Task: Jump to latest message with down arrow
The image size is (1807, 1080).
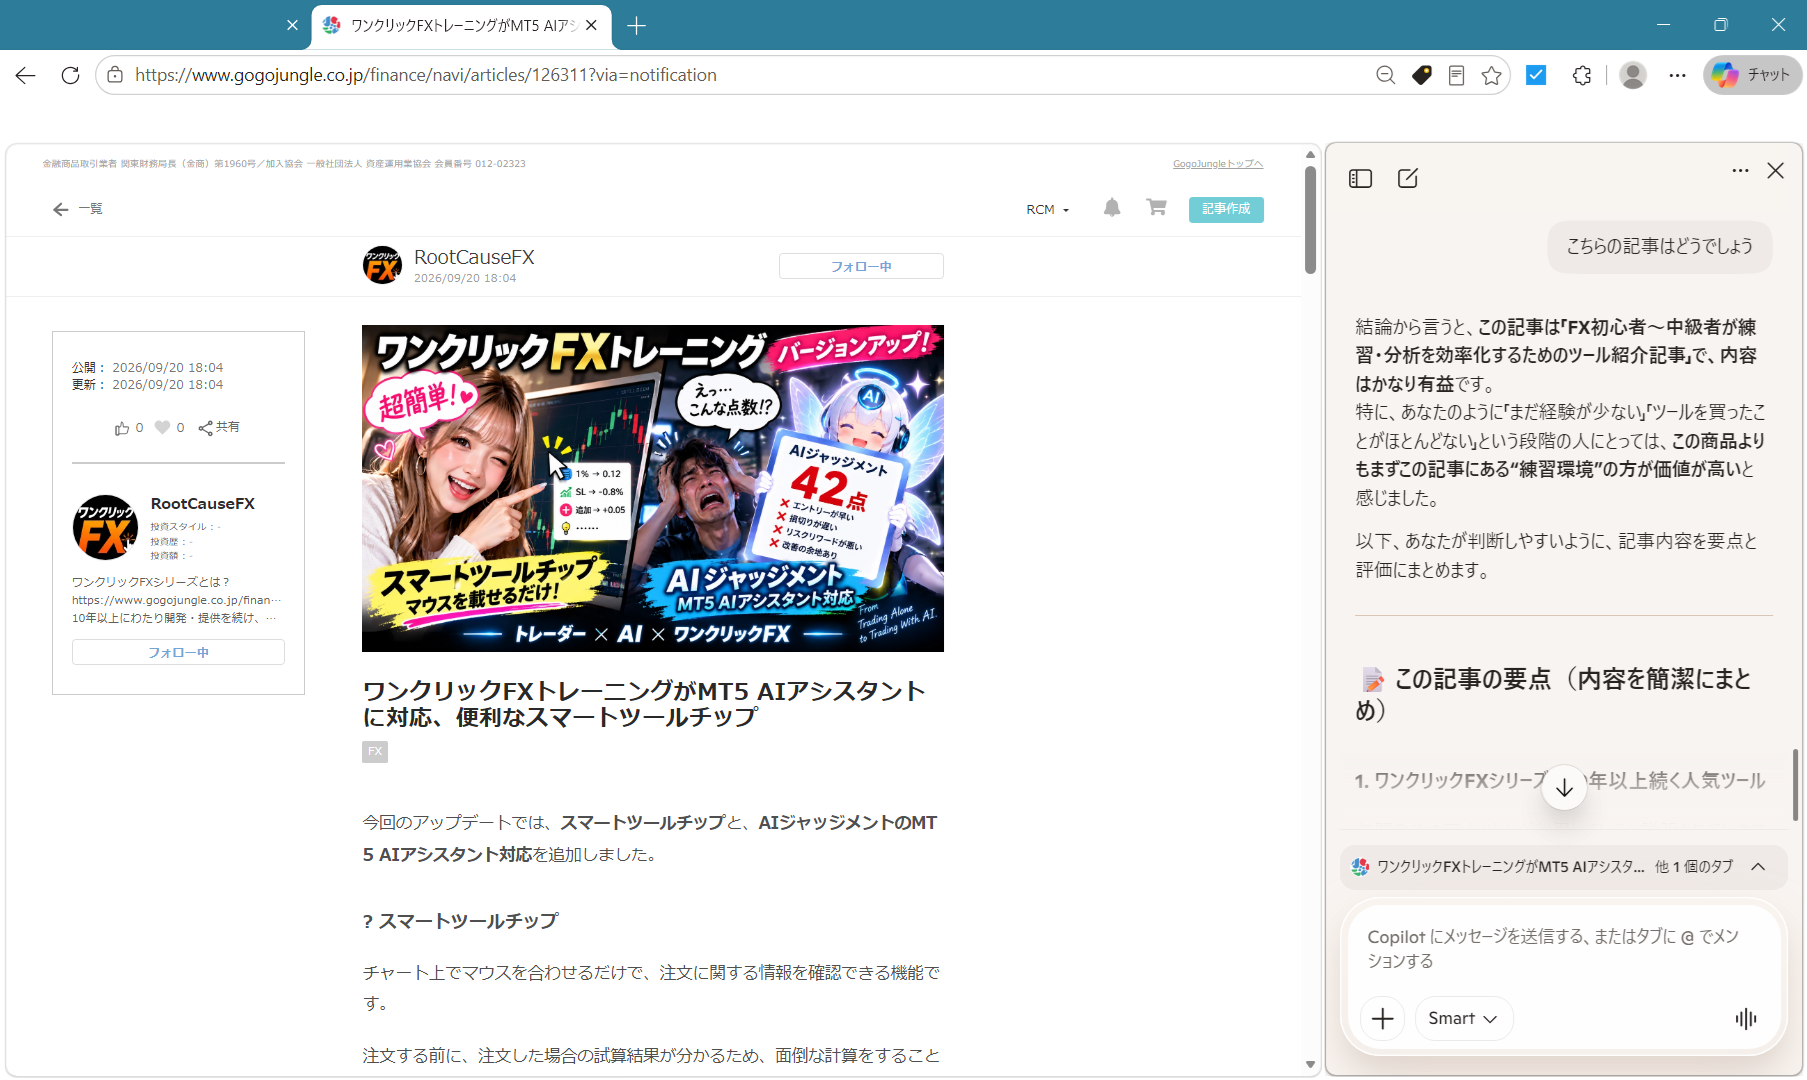Action: pos(1564,788)
